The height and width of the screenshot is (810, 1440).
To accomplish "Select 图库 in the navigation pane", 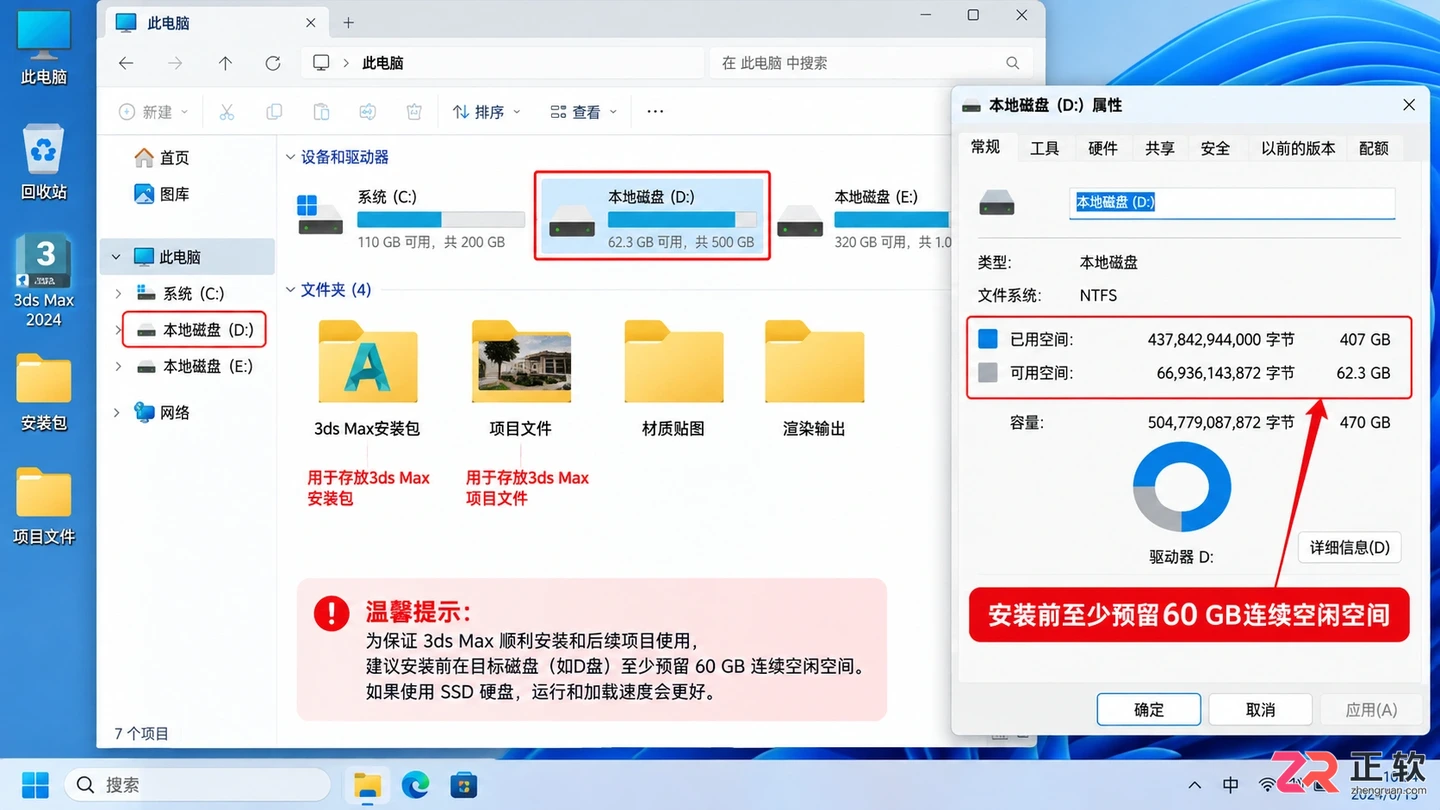I will 162,194.
